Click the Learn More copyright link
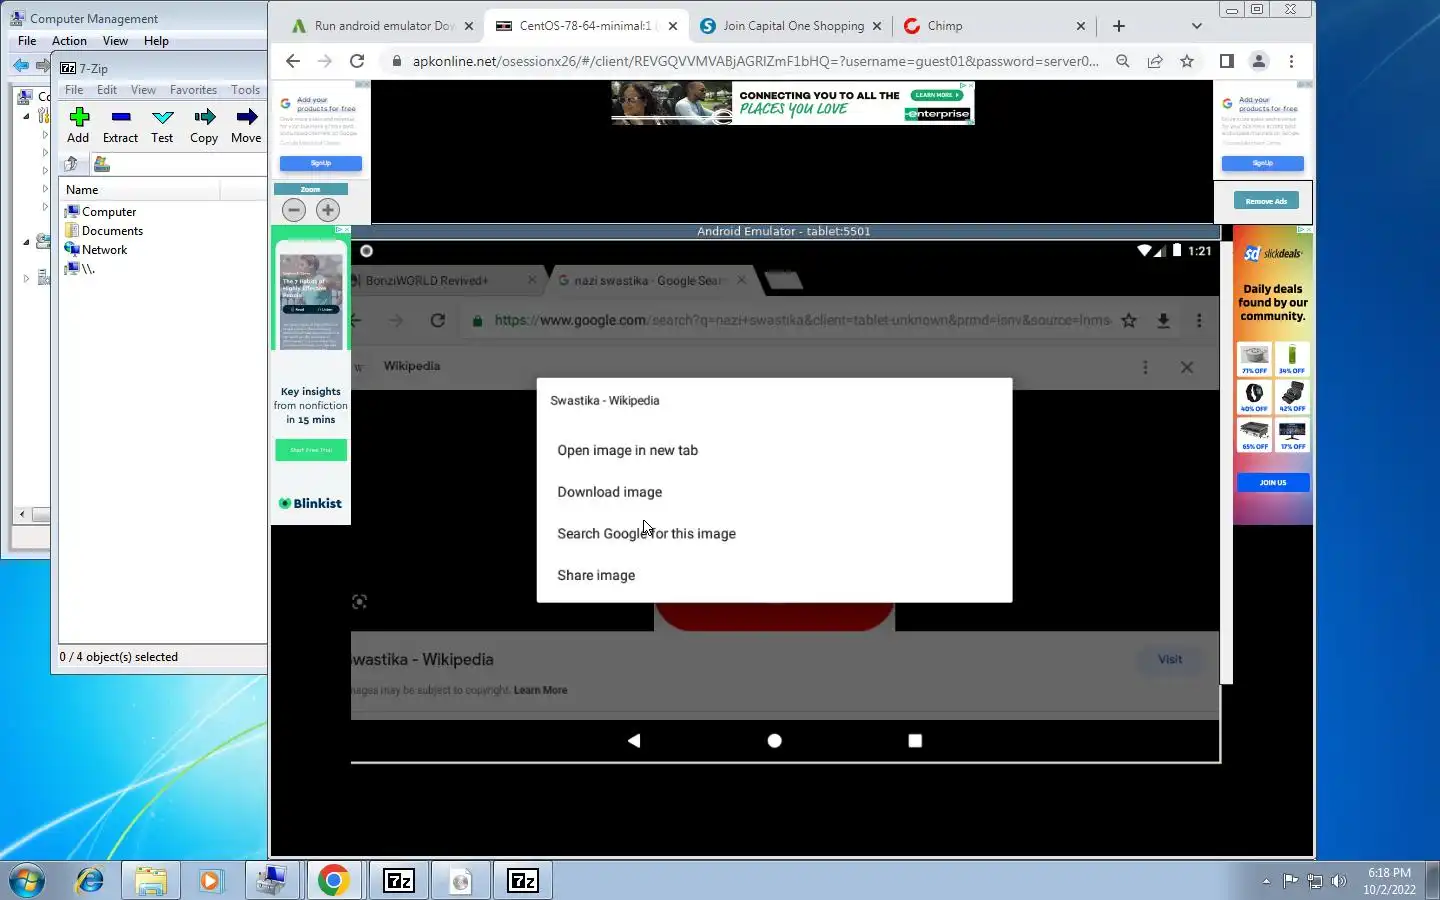This screenshot has height=900, width=1440. (x=540, y=690)
